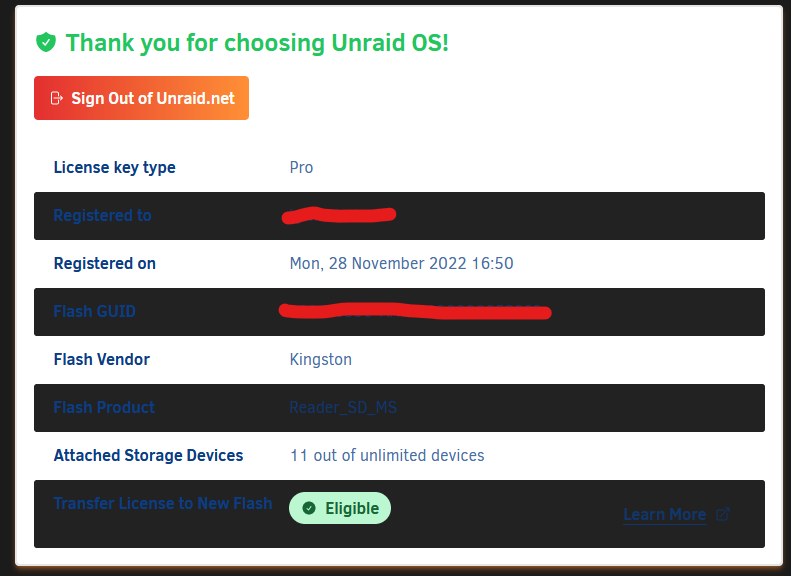Click the Flash GUID label
791x576 pixels.
[94, 311]
